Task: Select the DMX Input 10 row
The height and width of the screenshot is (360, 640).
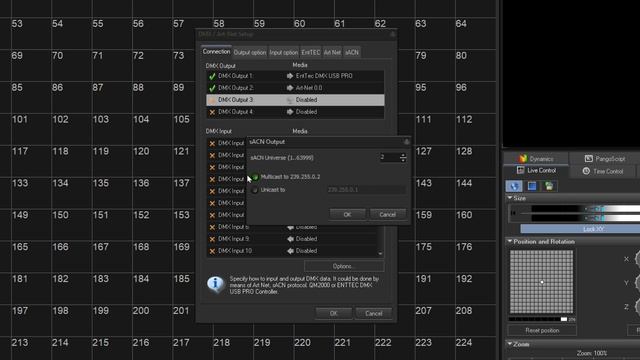Action: [x=292, y=251]
